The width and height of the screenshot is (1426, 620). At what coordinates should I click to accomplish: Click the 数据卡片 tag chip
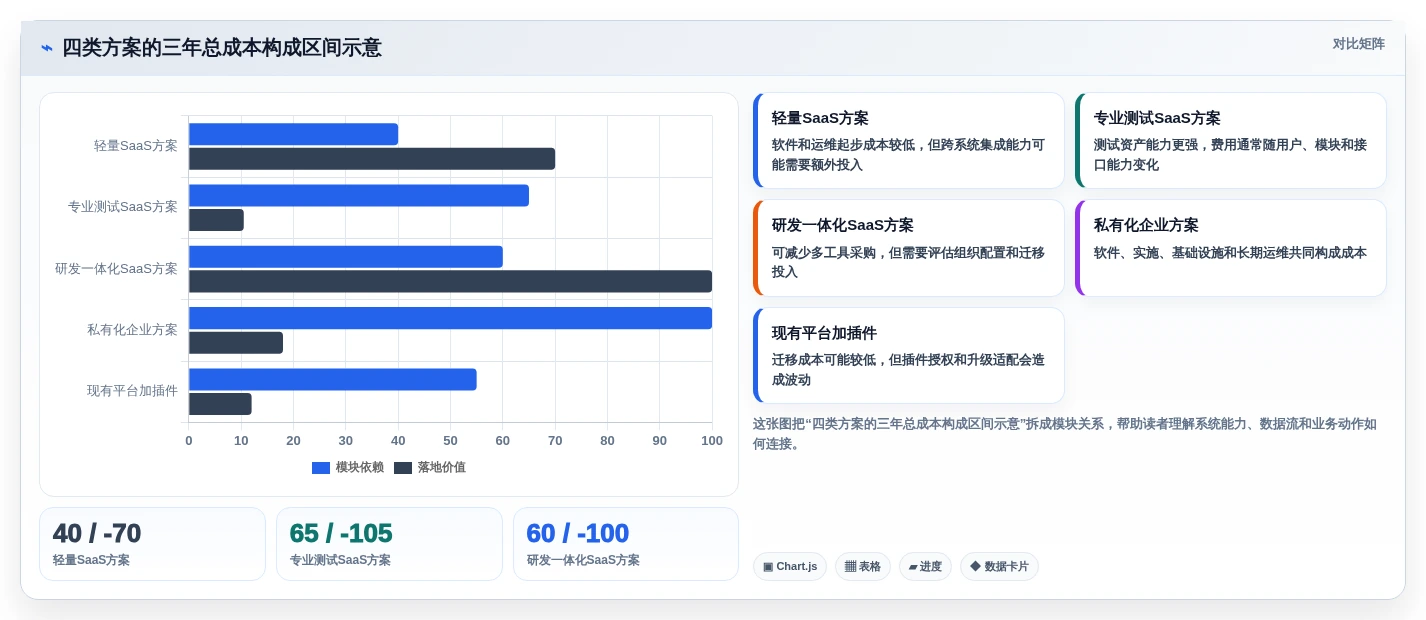tap(999, 567)
